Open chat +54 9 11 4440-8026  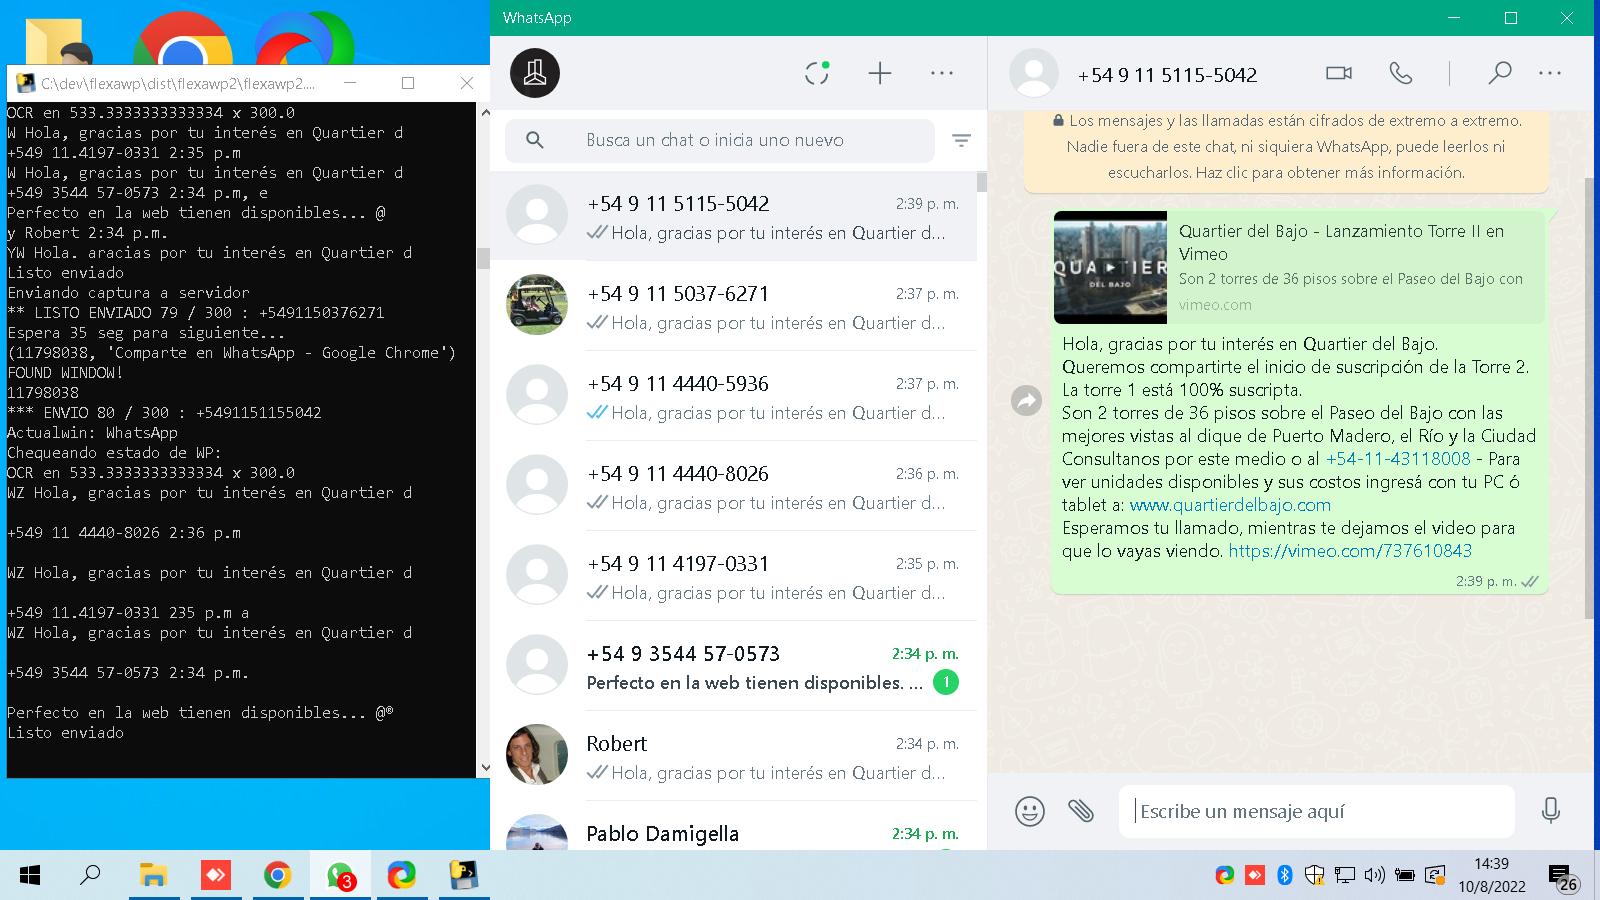coord(733,486)
